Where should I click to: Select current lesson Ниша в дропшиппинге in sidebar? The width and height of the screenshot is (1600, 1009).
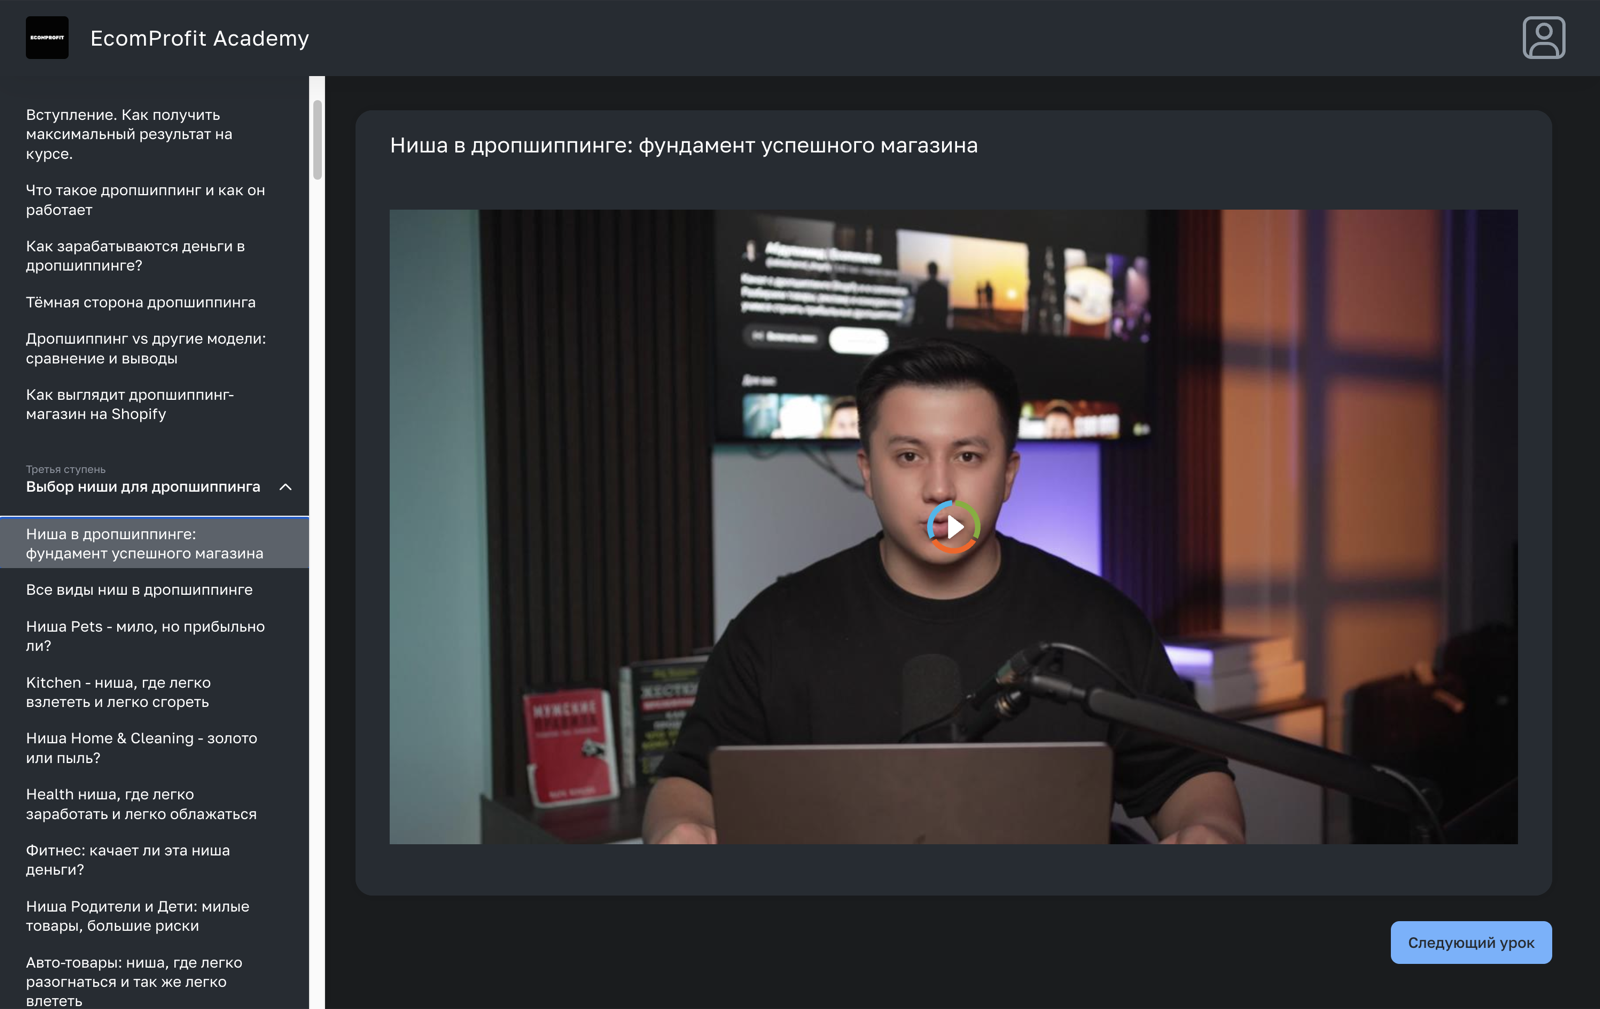click(154, 543)
